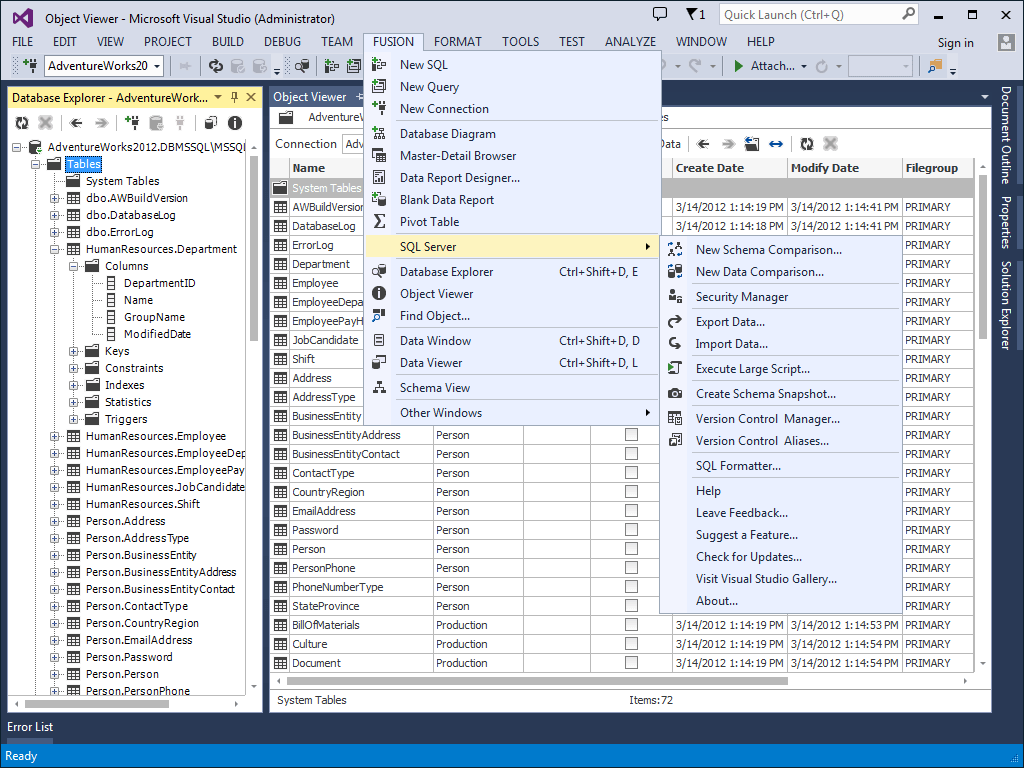The image size is (1024, 768).
Task: Click the Schema View icon in menu
Action: [379, 387]
